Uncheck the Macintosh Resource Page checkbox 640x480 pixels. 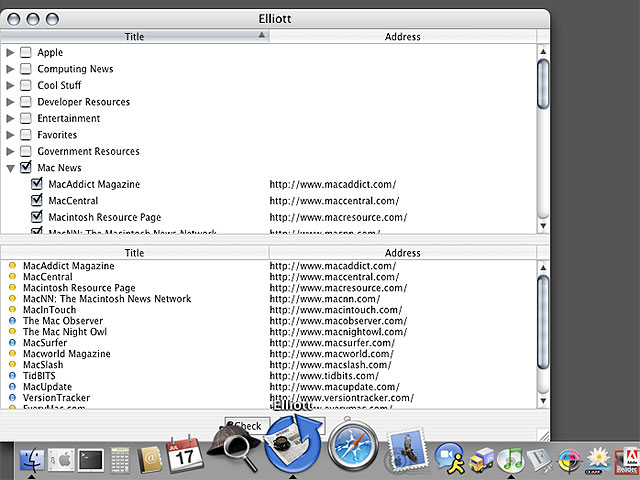click(x=37, y=217)
